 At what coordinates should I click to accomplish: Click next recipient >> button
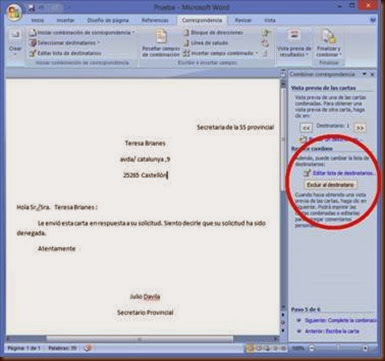[360, 128]
